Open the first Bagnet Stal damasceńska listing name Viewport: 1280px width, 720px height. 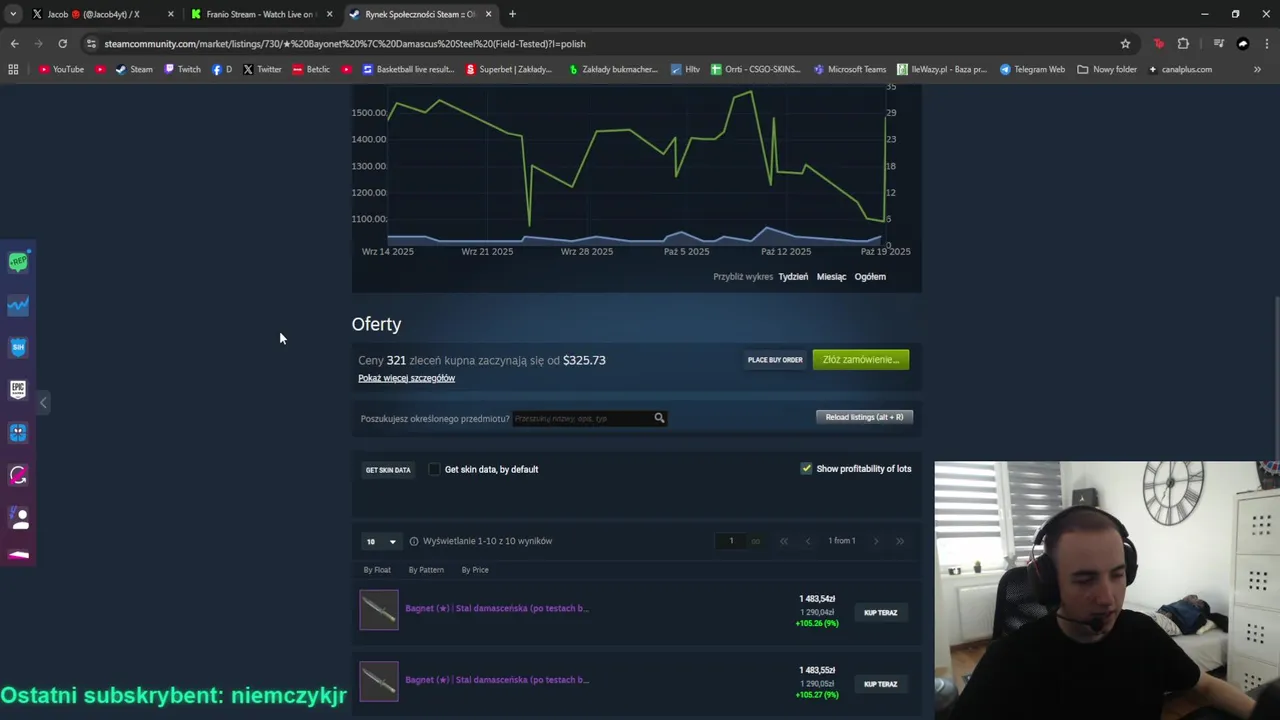pyautogui.click(x=497, y=608)
